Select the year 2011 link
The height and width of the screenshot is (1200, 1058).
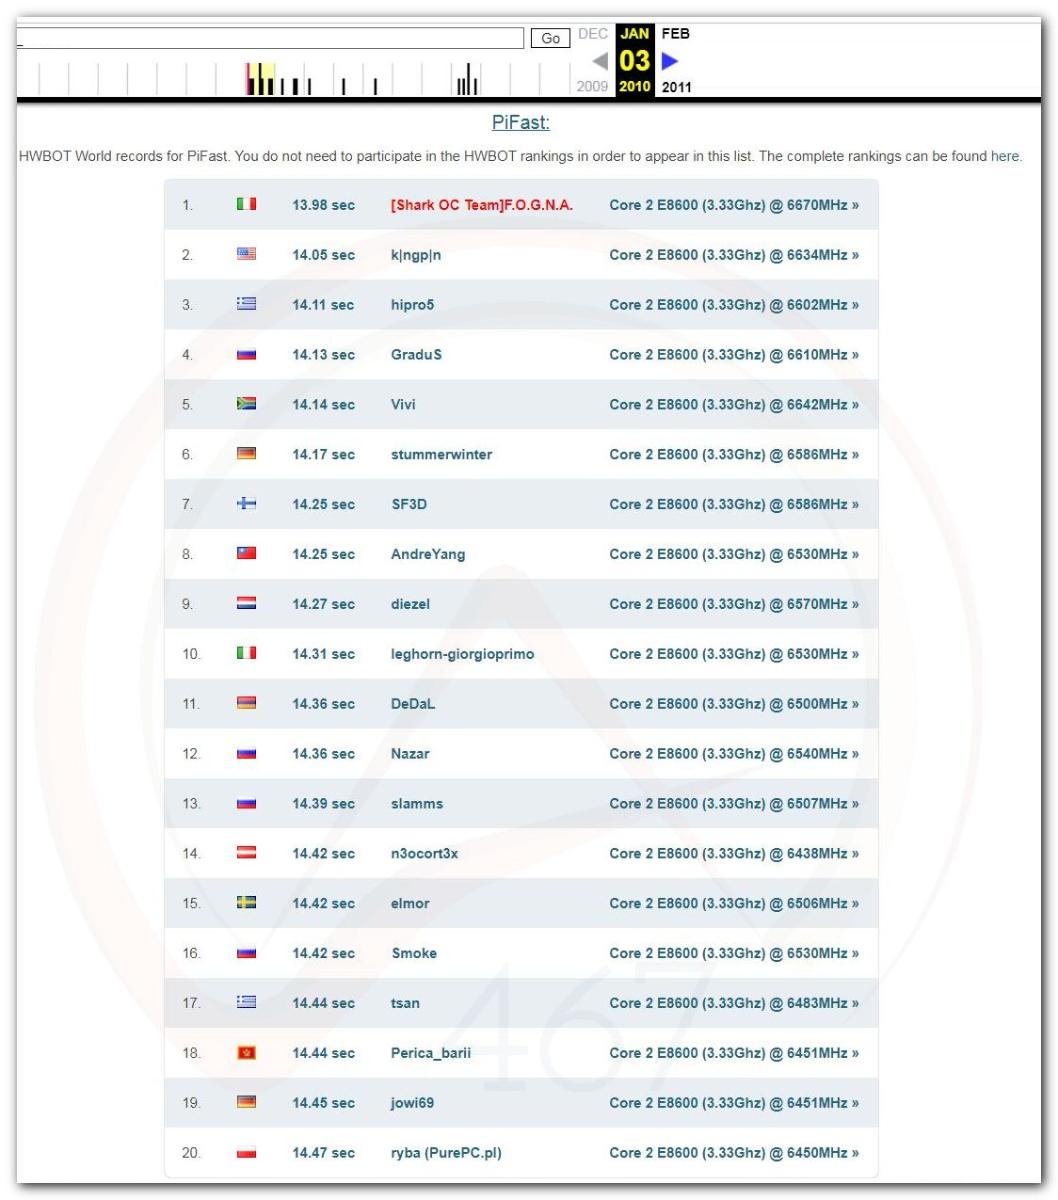coord(675,87)
